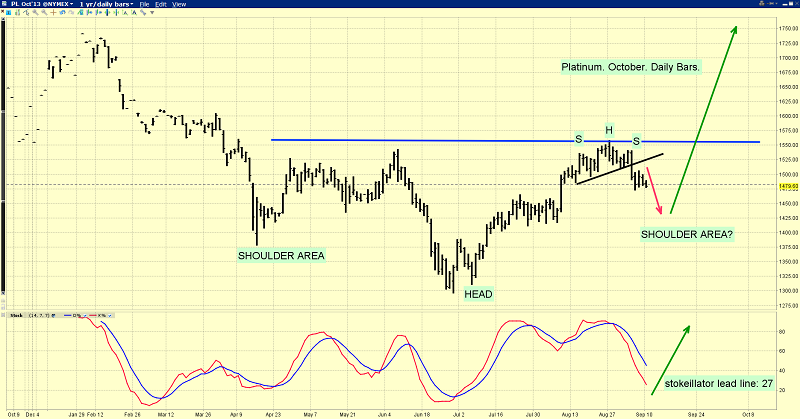Select the crosshair cursor tool

pos(54,12)
